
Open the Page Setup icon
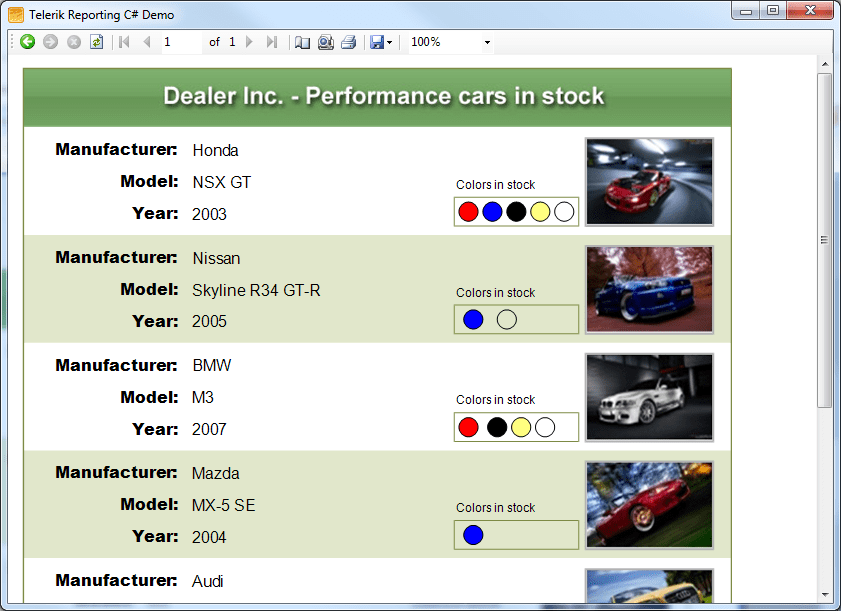[302, 42]
